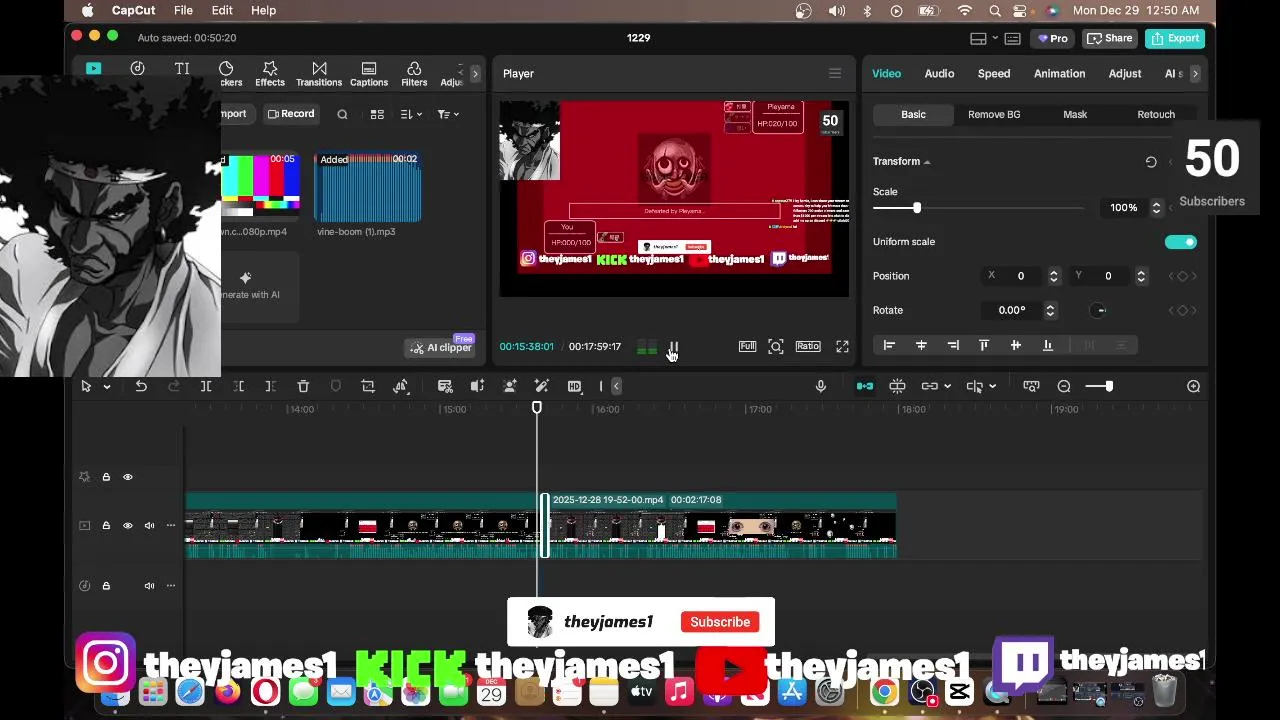Align clip to bottom edge
This screenshot has width=1280, height=720.
click(1048, 345)
